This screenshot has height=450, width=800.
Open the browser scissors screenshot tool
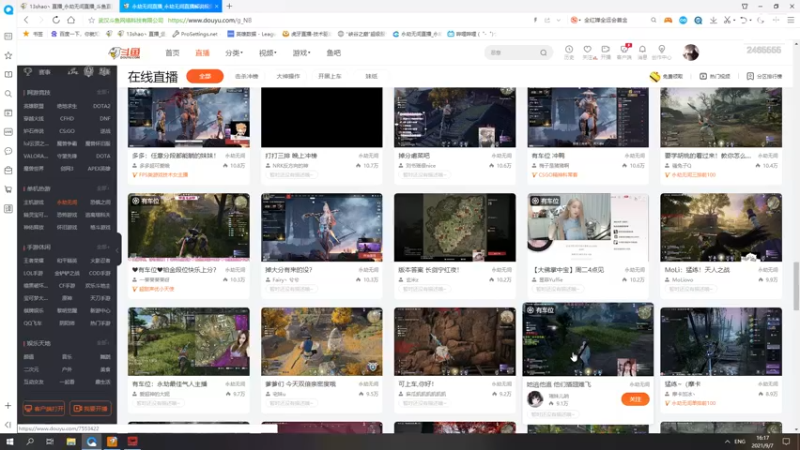coord(727,20)
